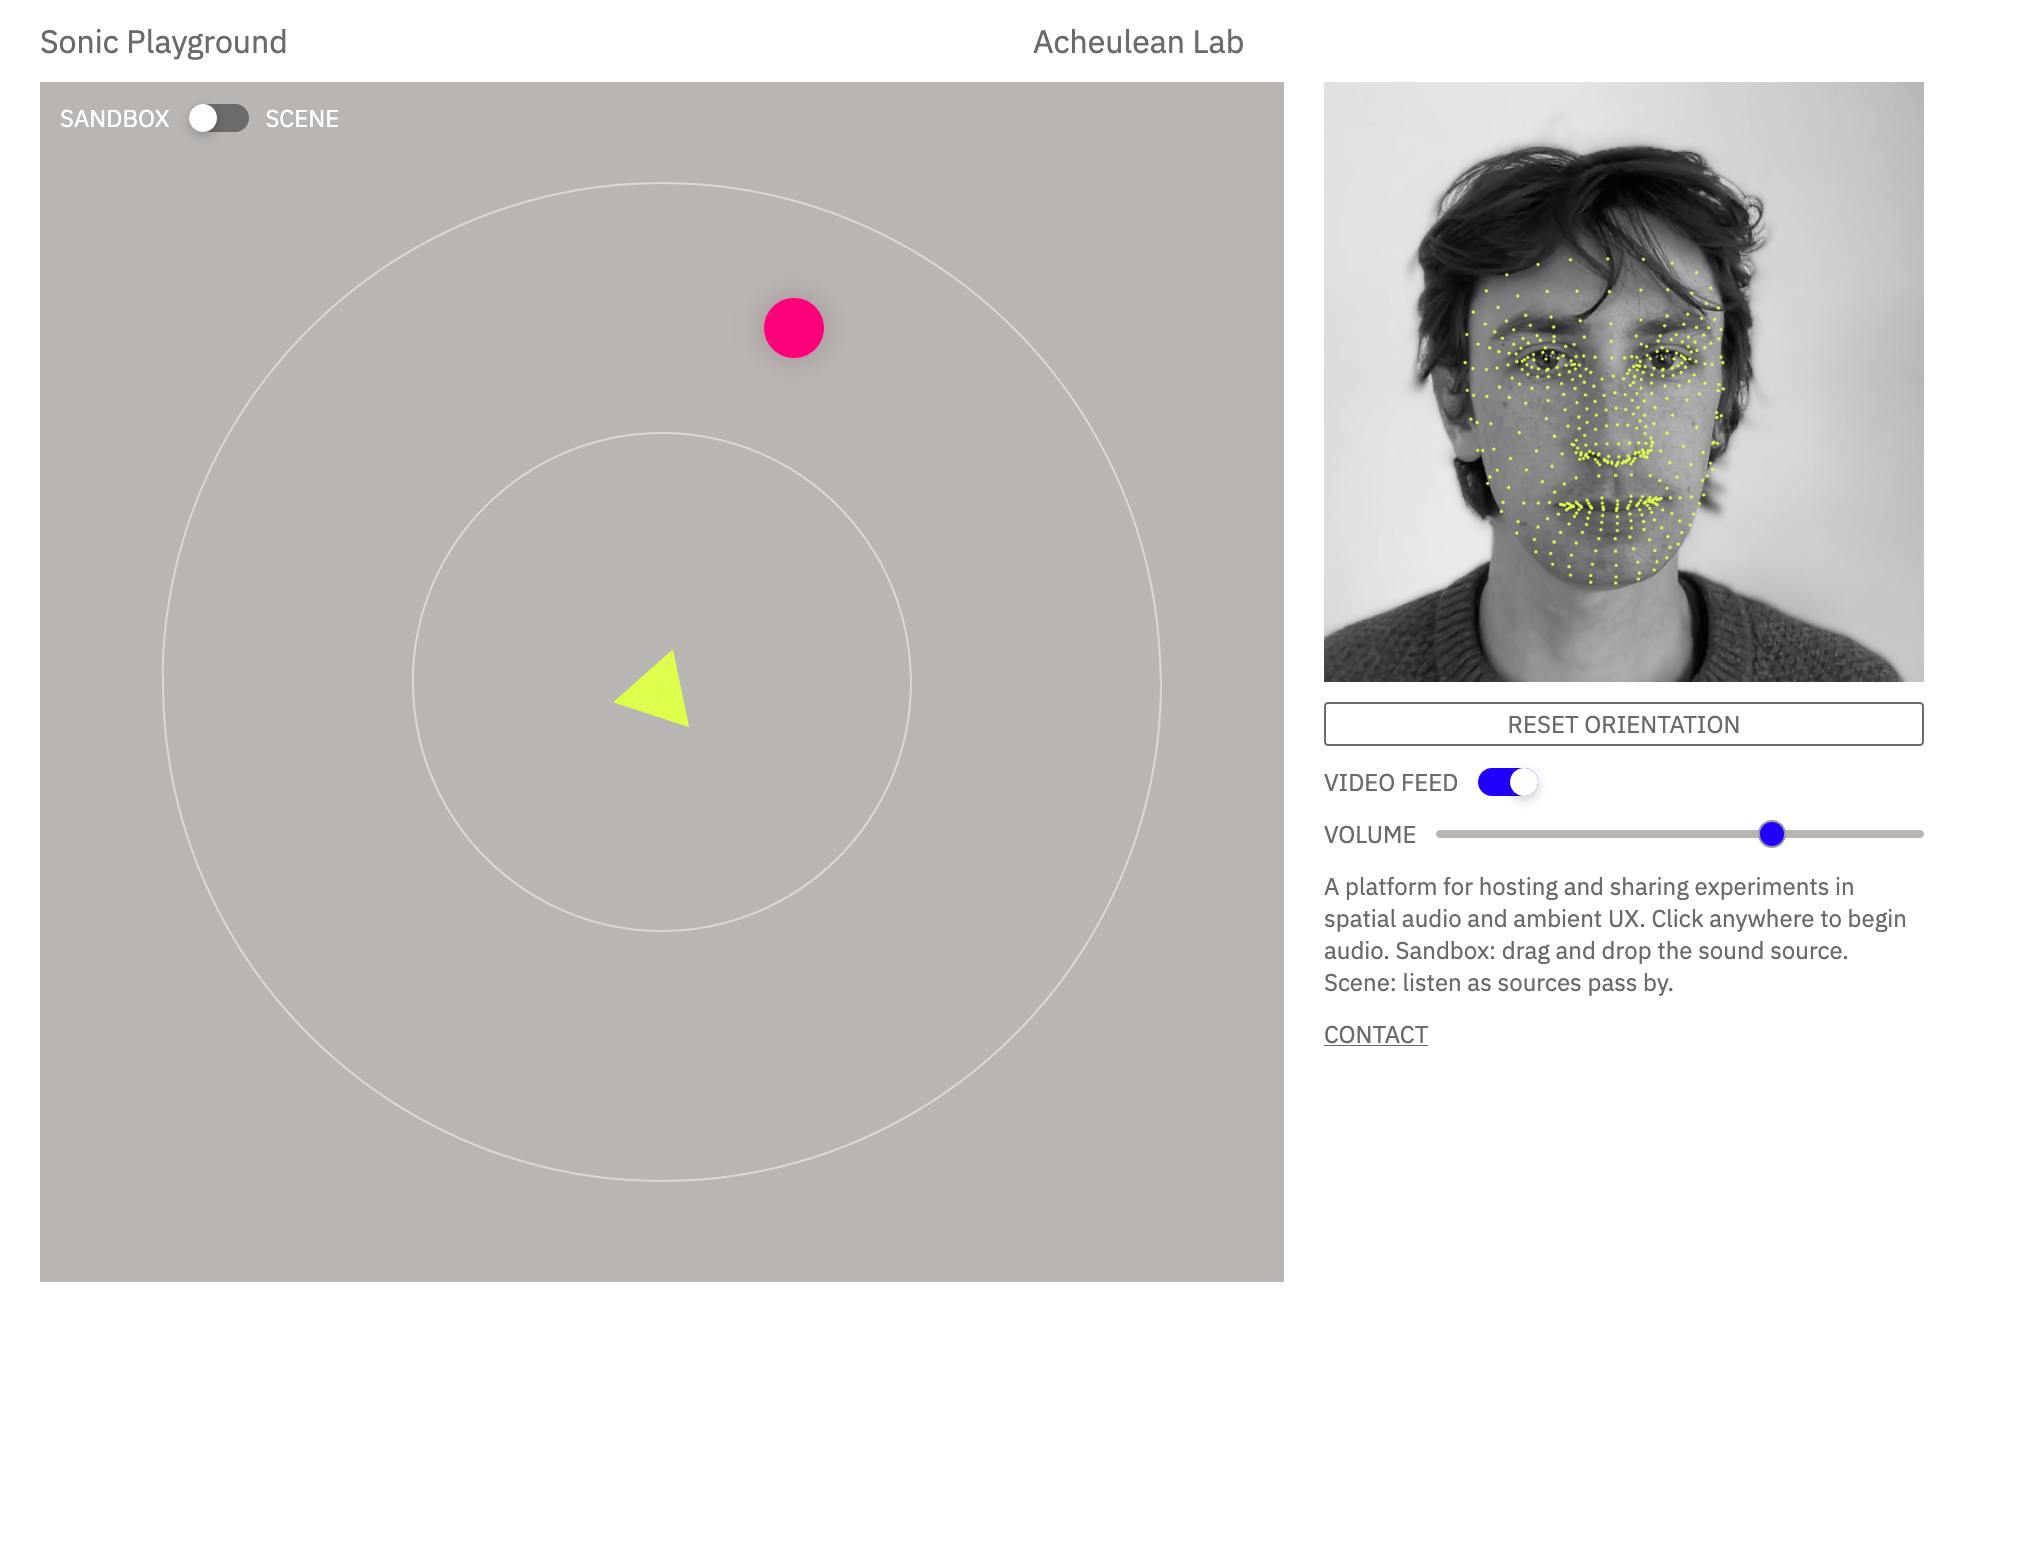Click the Acheulean Lab heading

coord(1138,42)
